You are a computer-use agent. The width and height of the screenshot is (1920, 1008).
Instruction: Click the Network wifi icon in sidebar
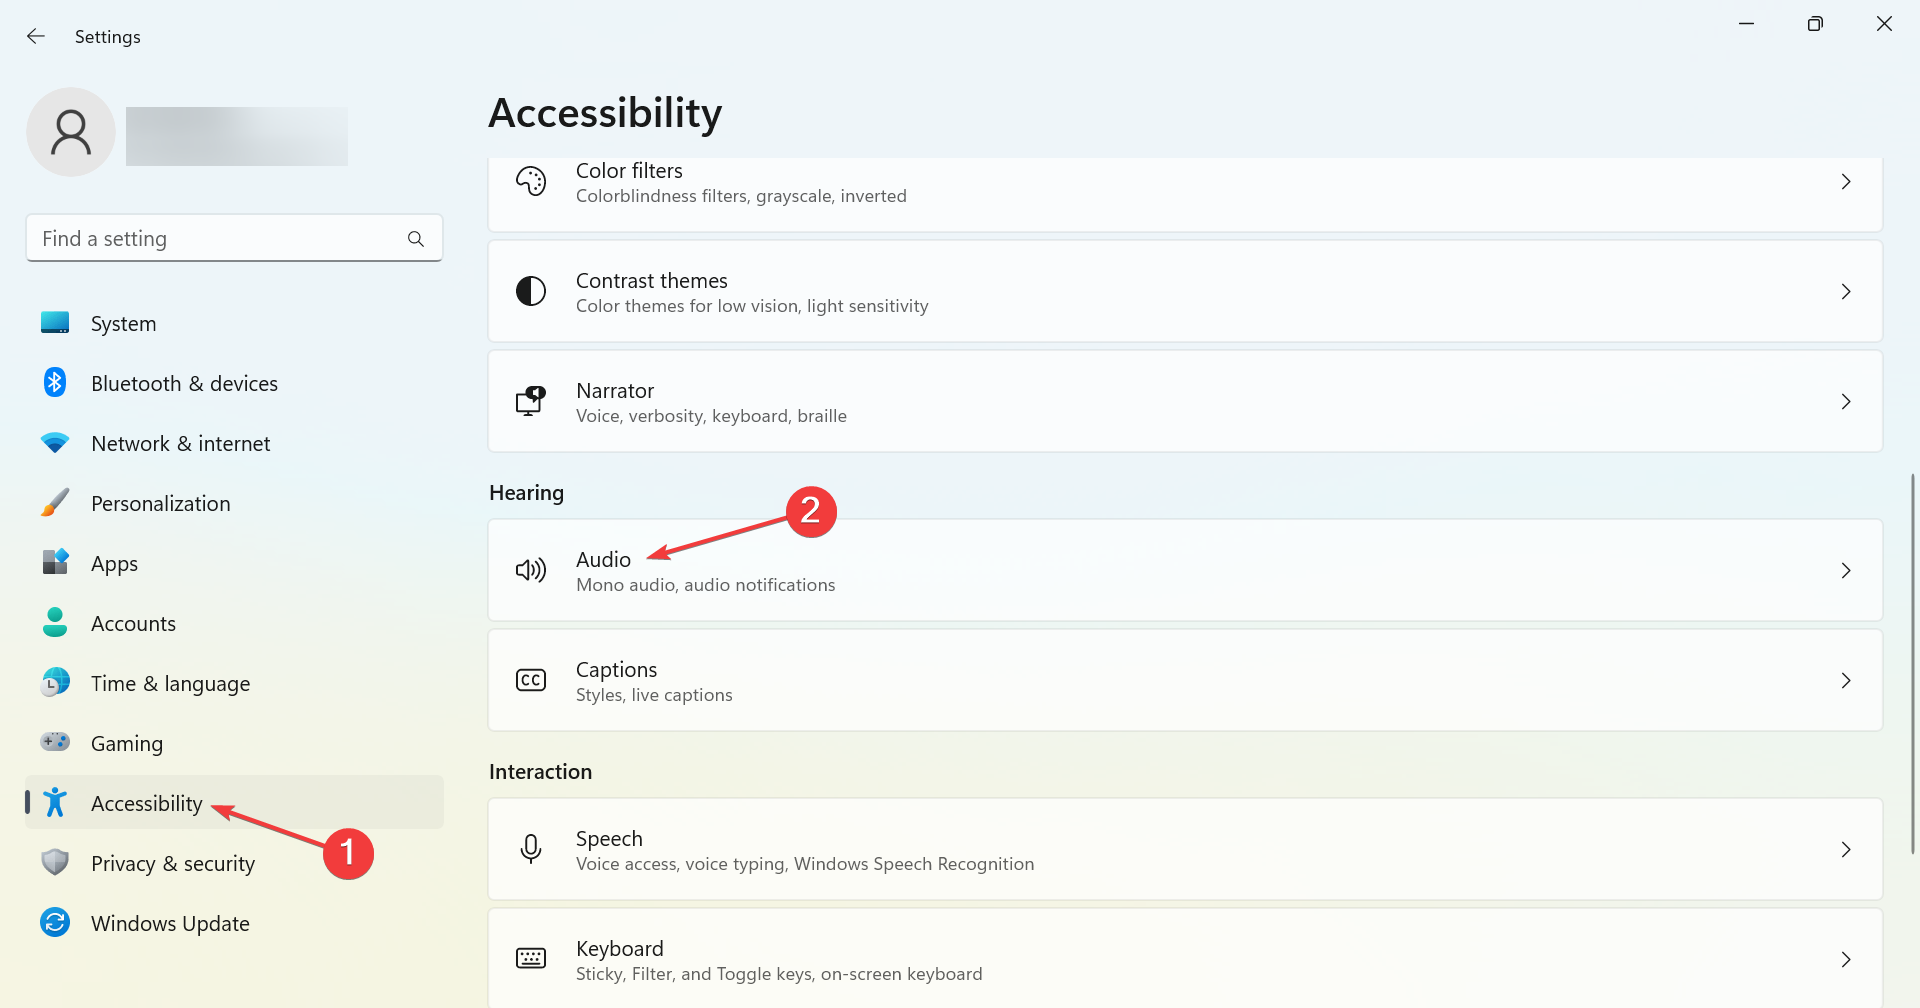click(55, 443)
